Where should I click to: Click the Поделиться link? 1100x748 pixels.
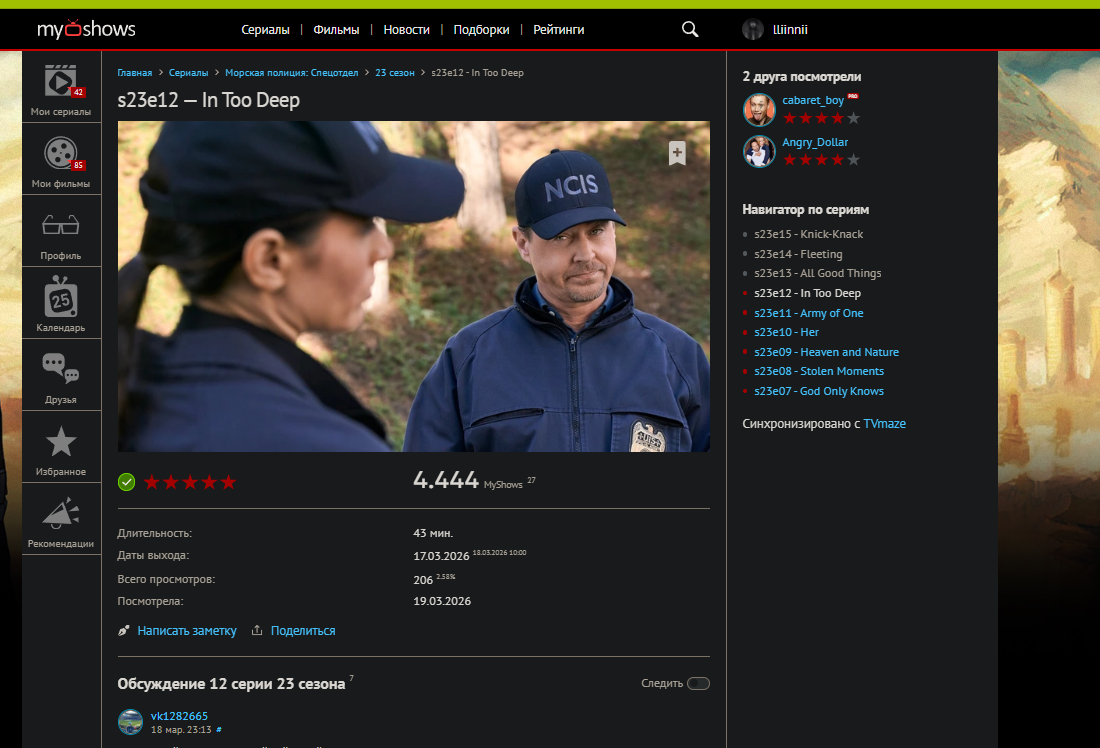[x=302, y=631]
